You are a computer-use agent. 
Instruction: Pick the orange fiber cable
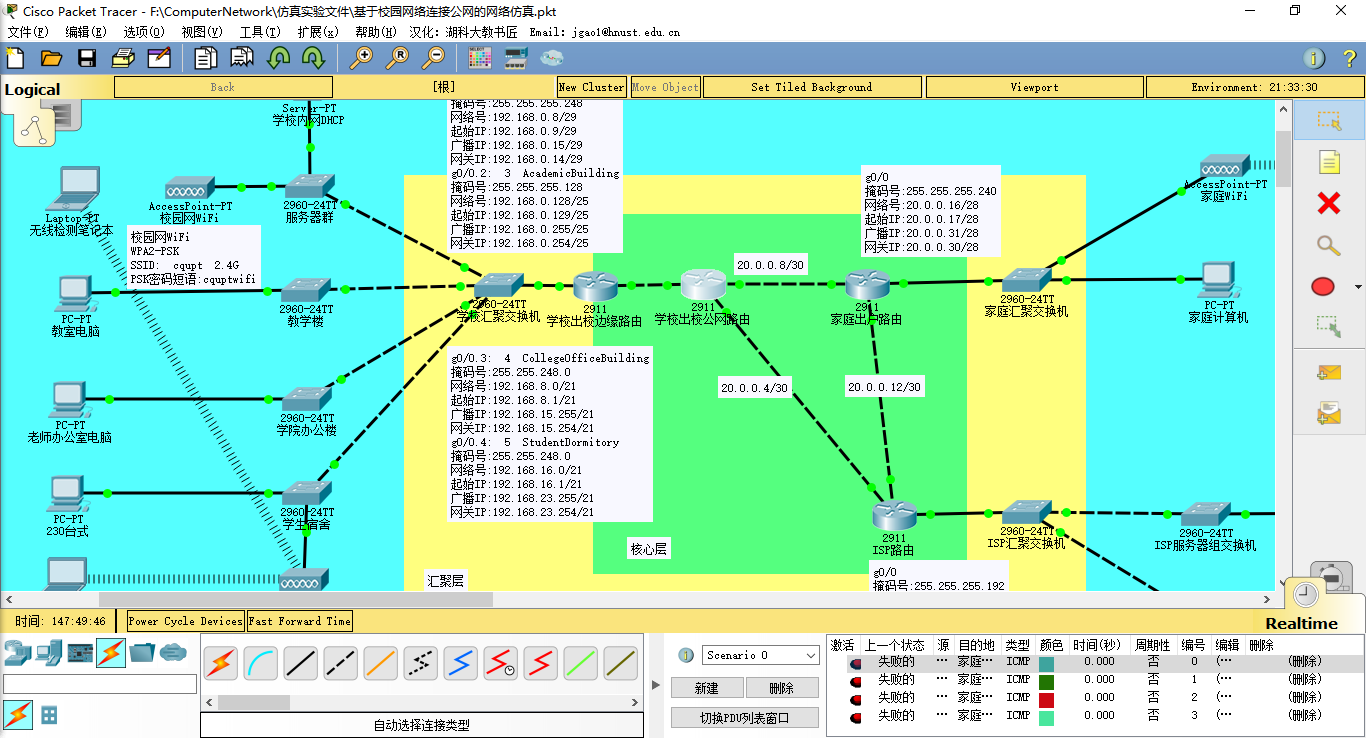coord(381,662)
